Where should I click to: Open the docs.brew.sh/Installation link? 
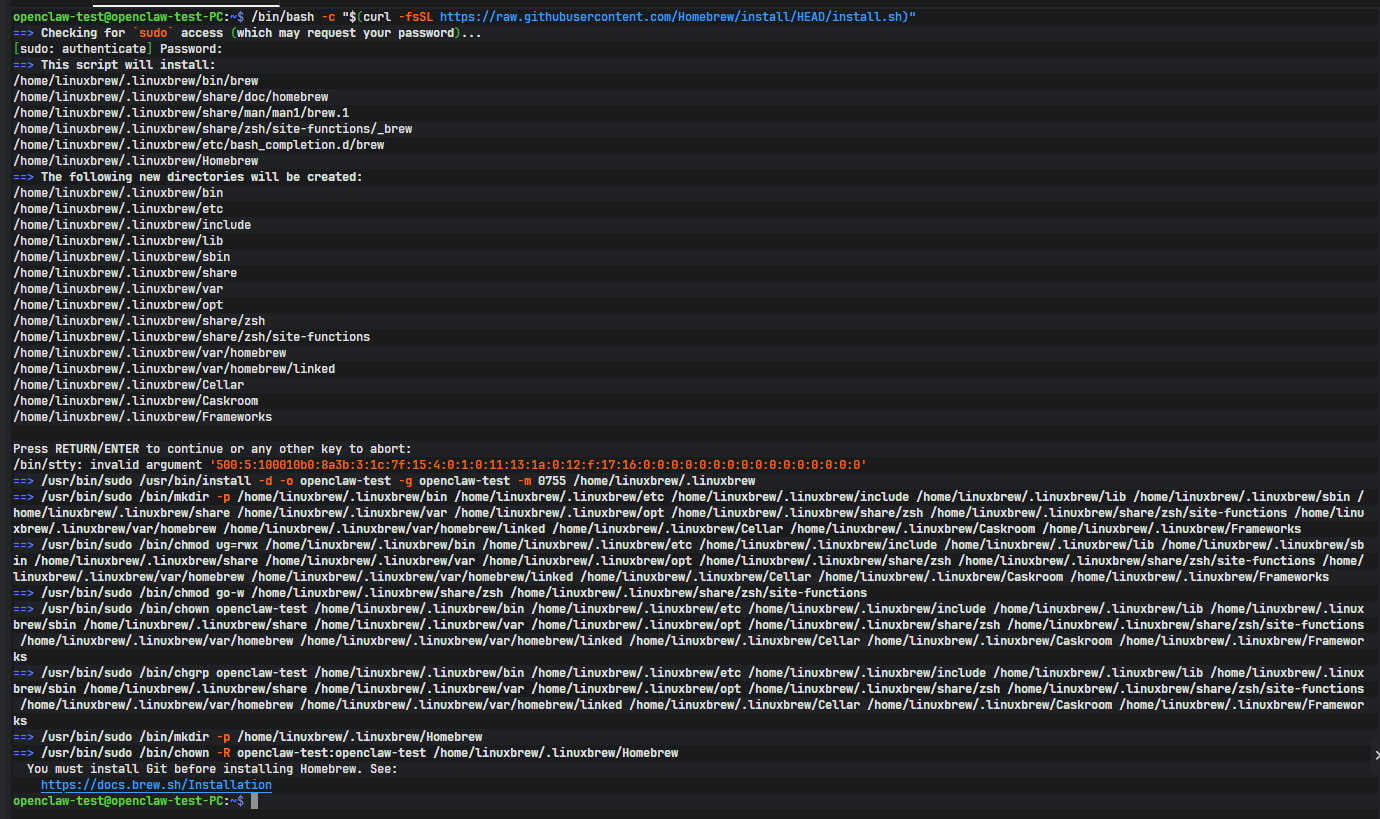(156, 785)
